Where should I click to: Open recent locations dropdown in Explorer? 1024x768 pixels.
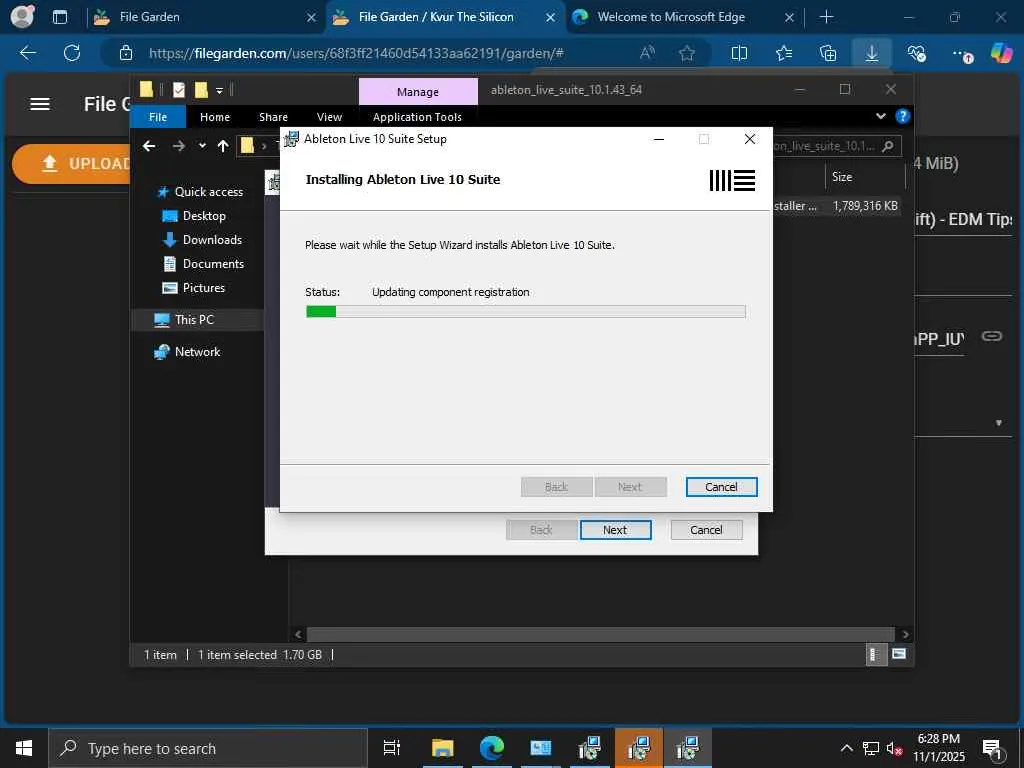point(202,146)
